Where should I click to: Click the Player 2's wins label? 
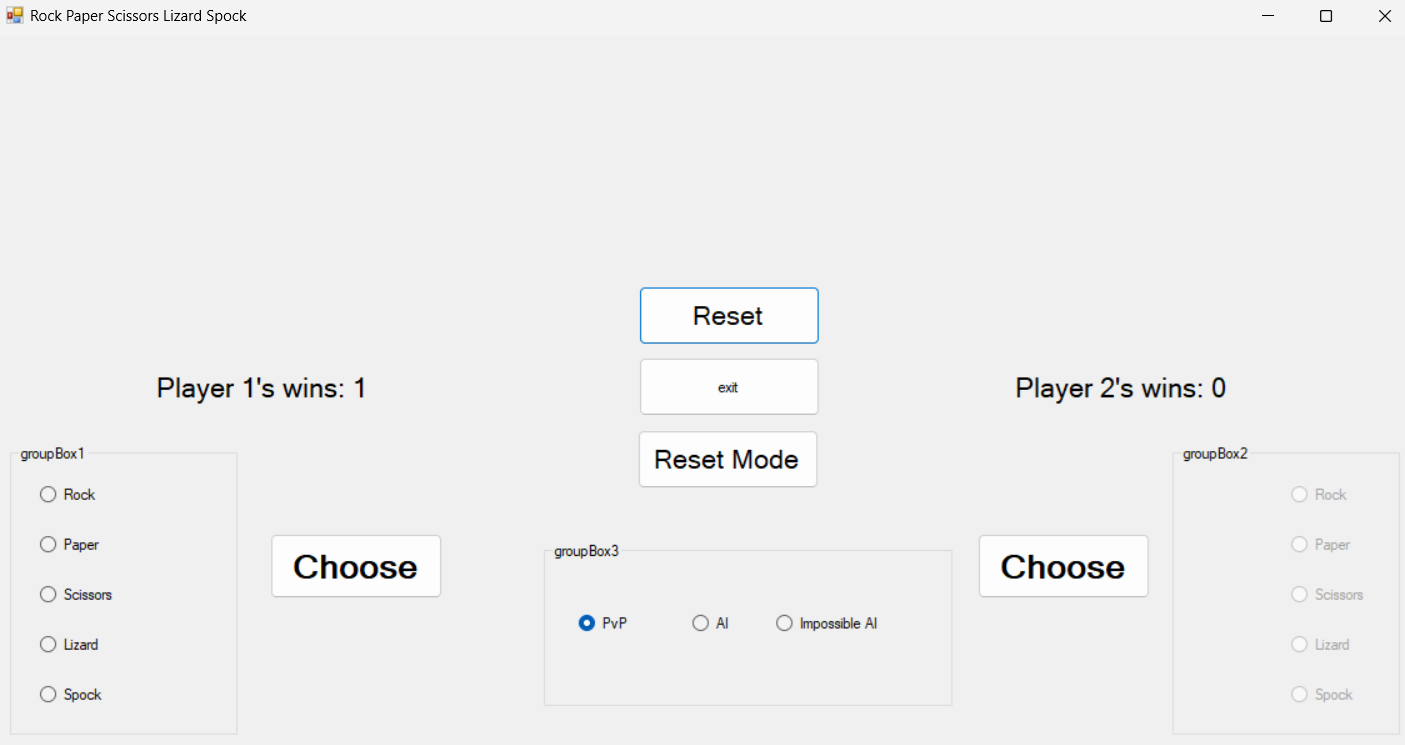[1120, 388]
